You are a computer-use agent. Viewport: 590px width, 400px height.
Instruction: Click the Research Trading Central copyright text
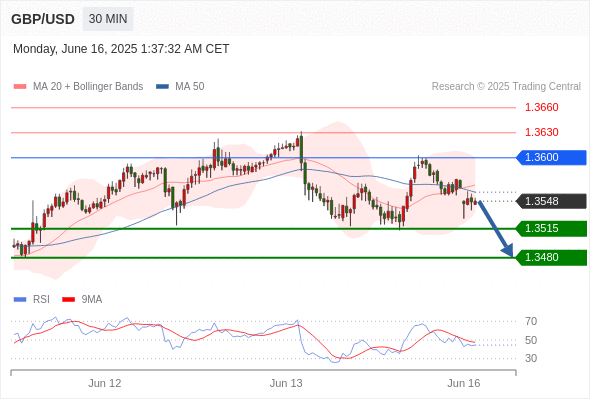pos(506,87)
